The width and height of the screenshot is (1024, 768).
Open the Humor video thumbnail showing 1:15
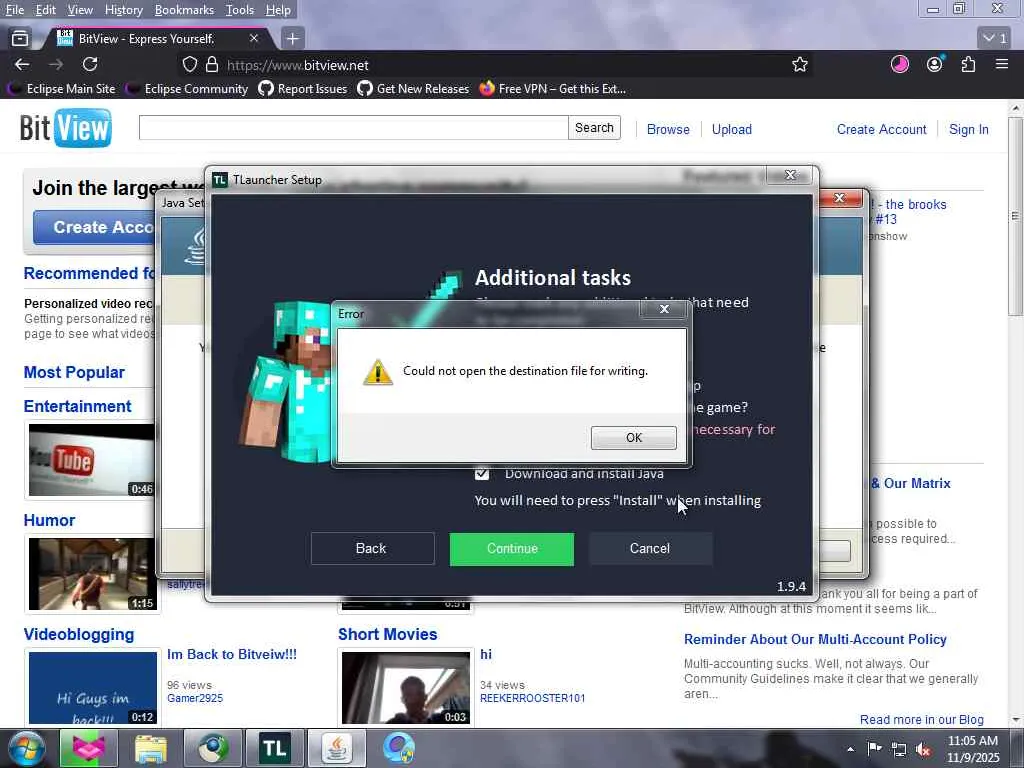coord(92,575)
